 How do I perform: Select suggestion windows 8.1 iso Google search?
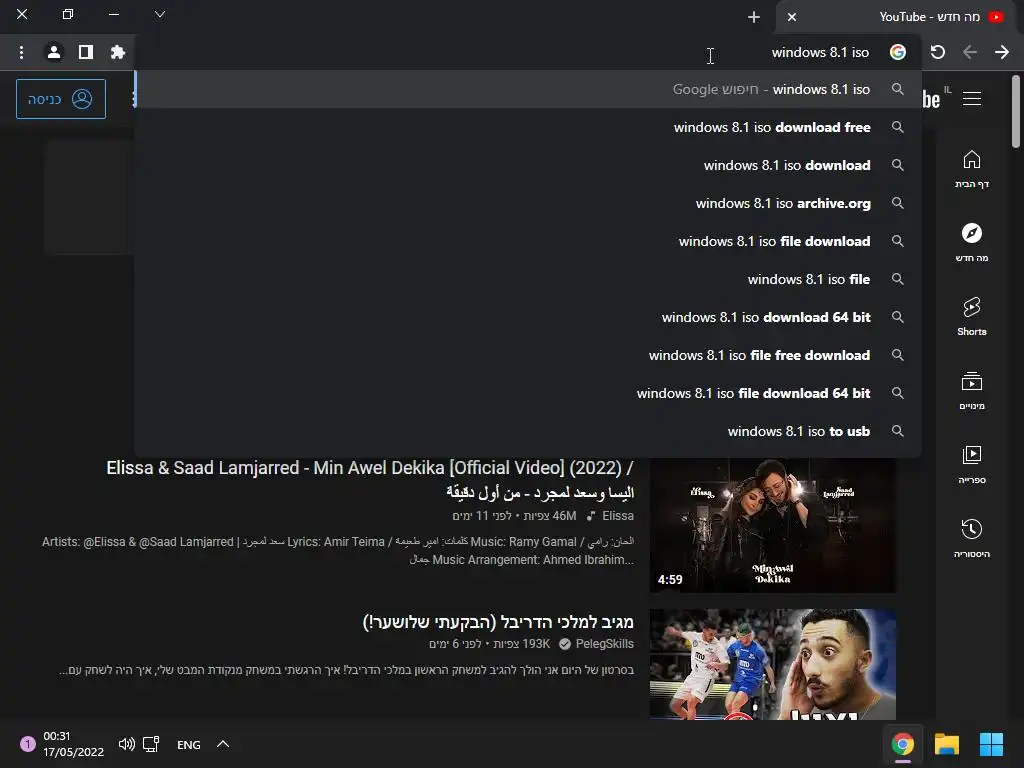pos(528,89)
